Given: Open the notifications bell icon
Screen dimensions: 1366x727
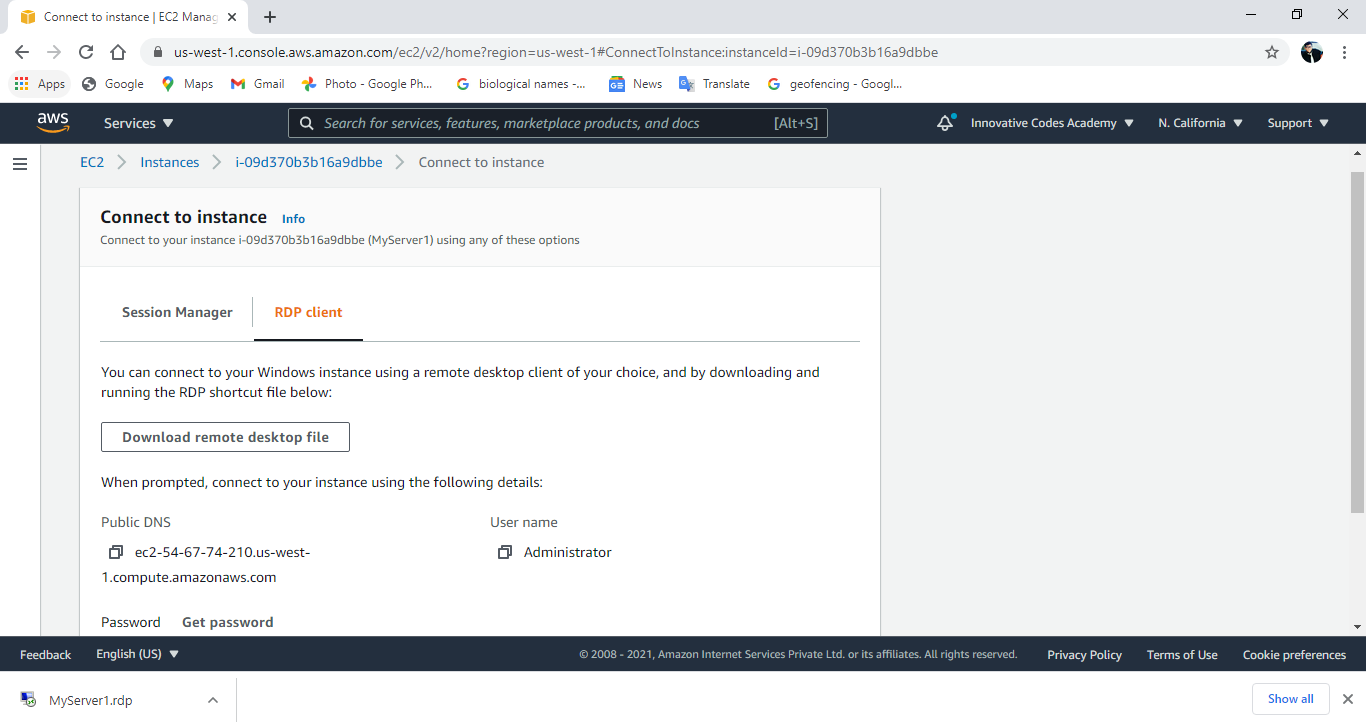Looking at the screenshot, I should point(945,123).
